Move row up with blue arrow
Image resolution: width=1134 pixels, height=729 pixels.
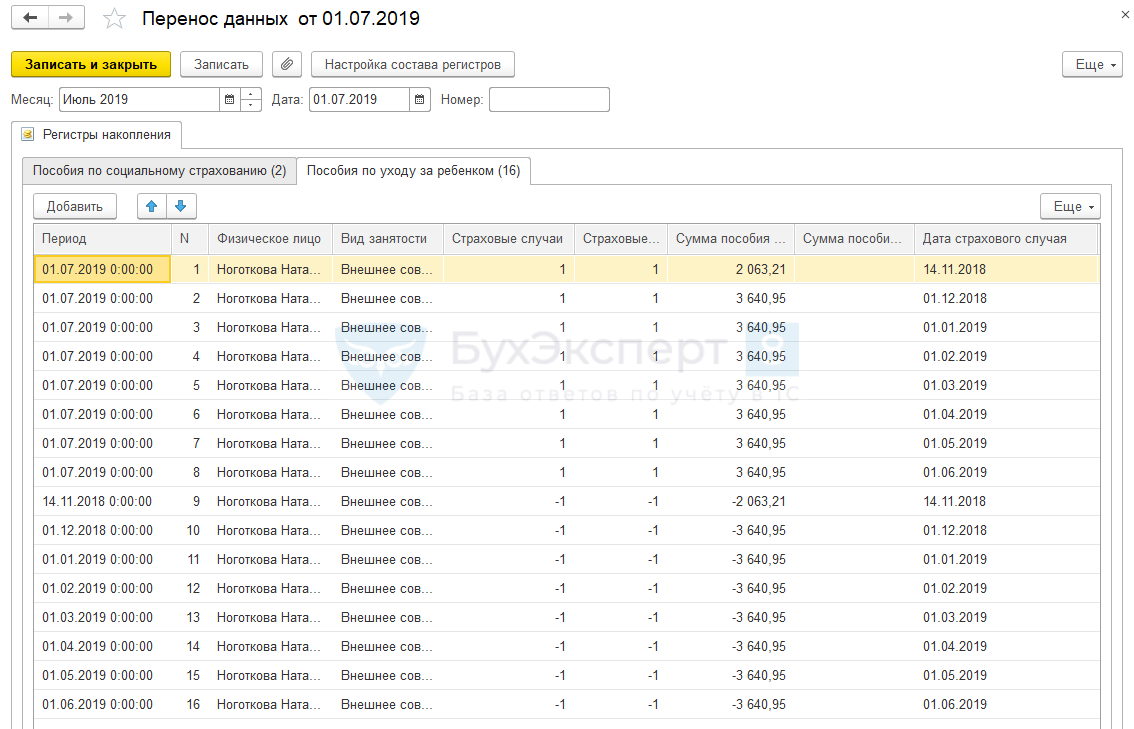[152, 207]
